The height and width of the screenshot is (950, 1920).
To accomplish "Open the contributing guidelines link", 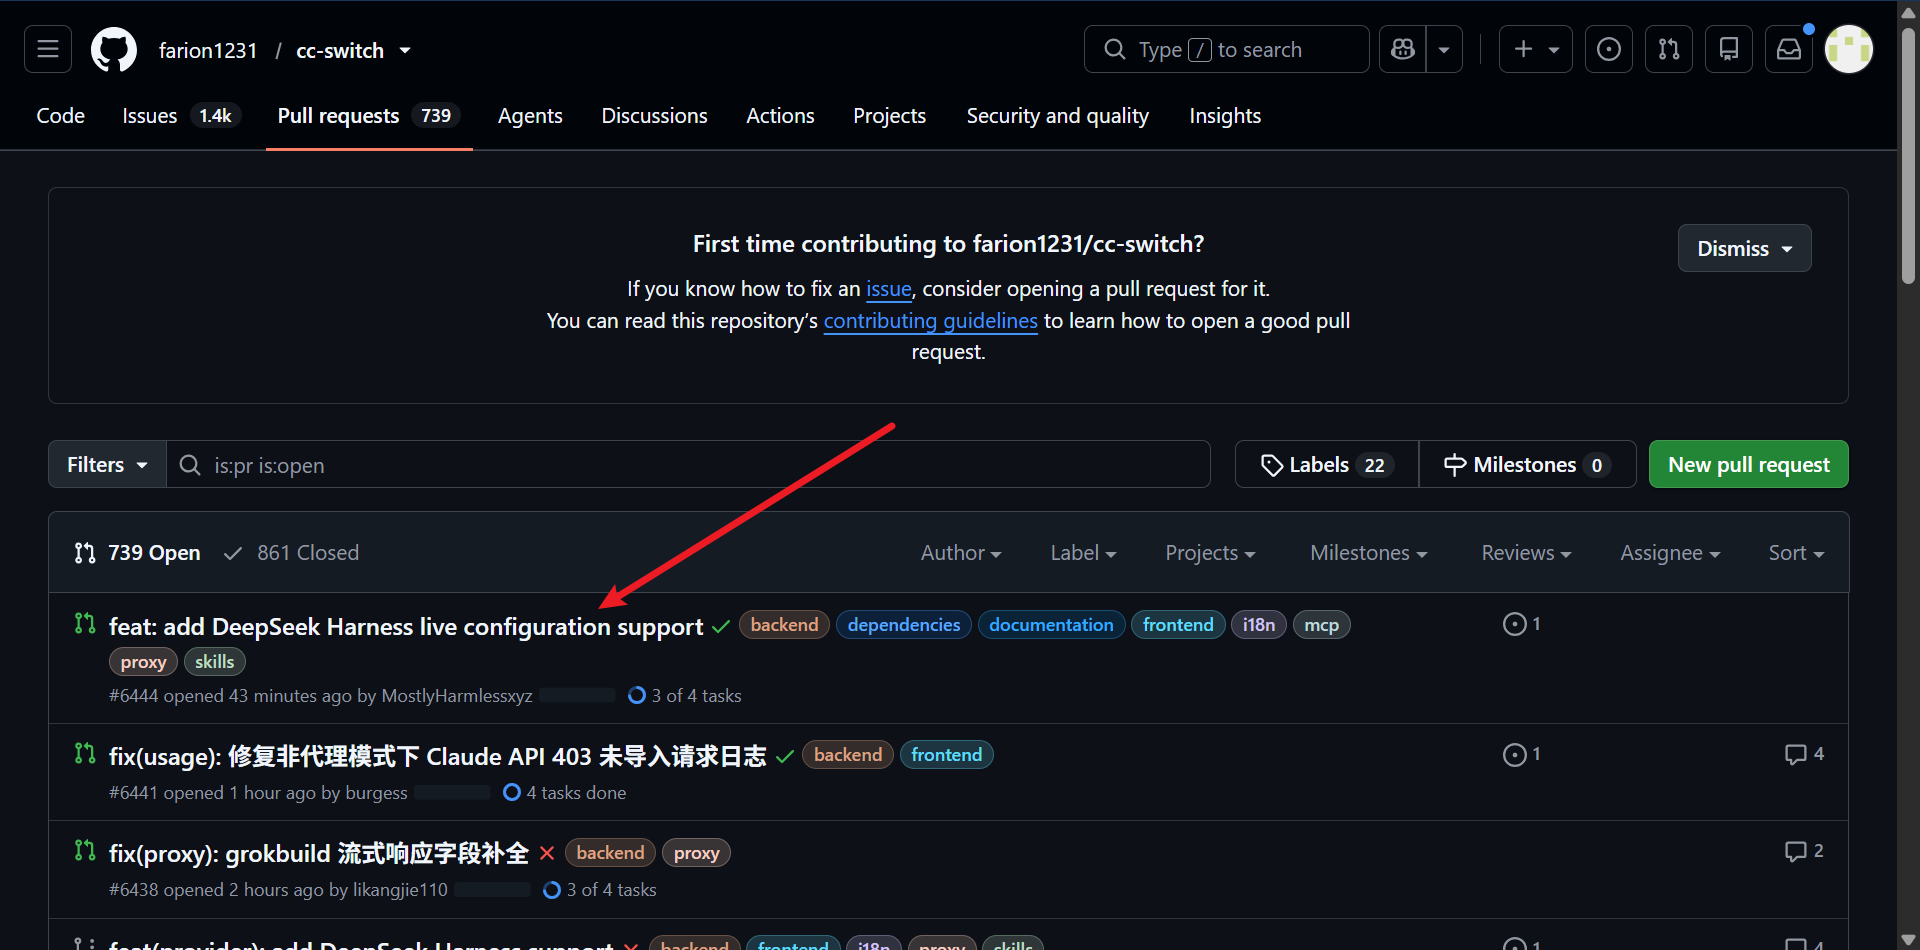I will pyautogui.click(x=930, y=321).
